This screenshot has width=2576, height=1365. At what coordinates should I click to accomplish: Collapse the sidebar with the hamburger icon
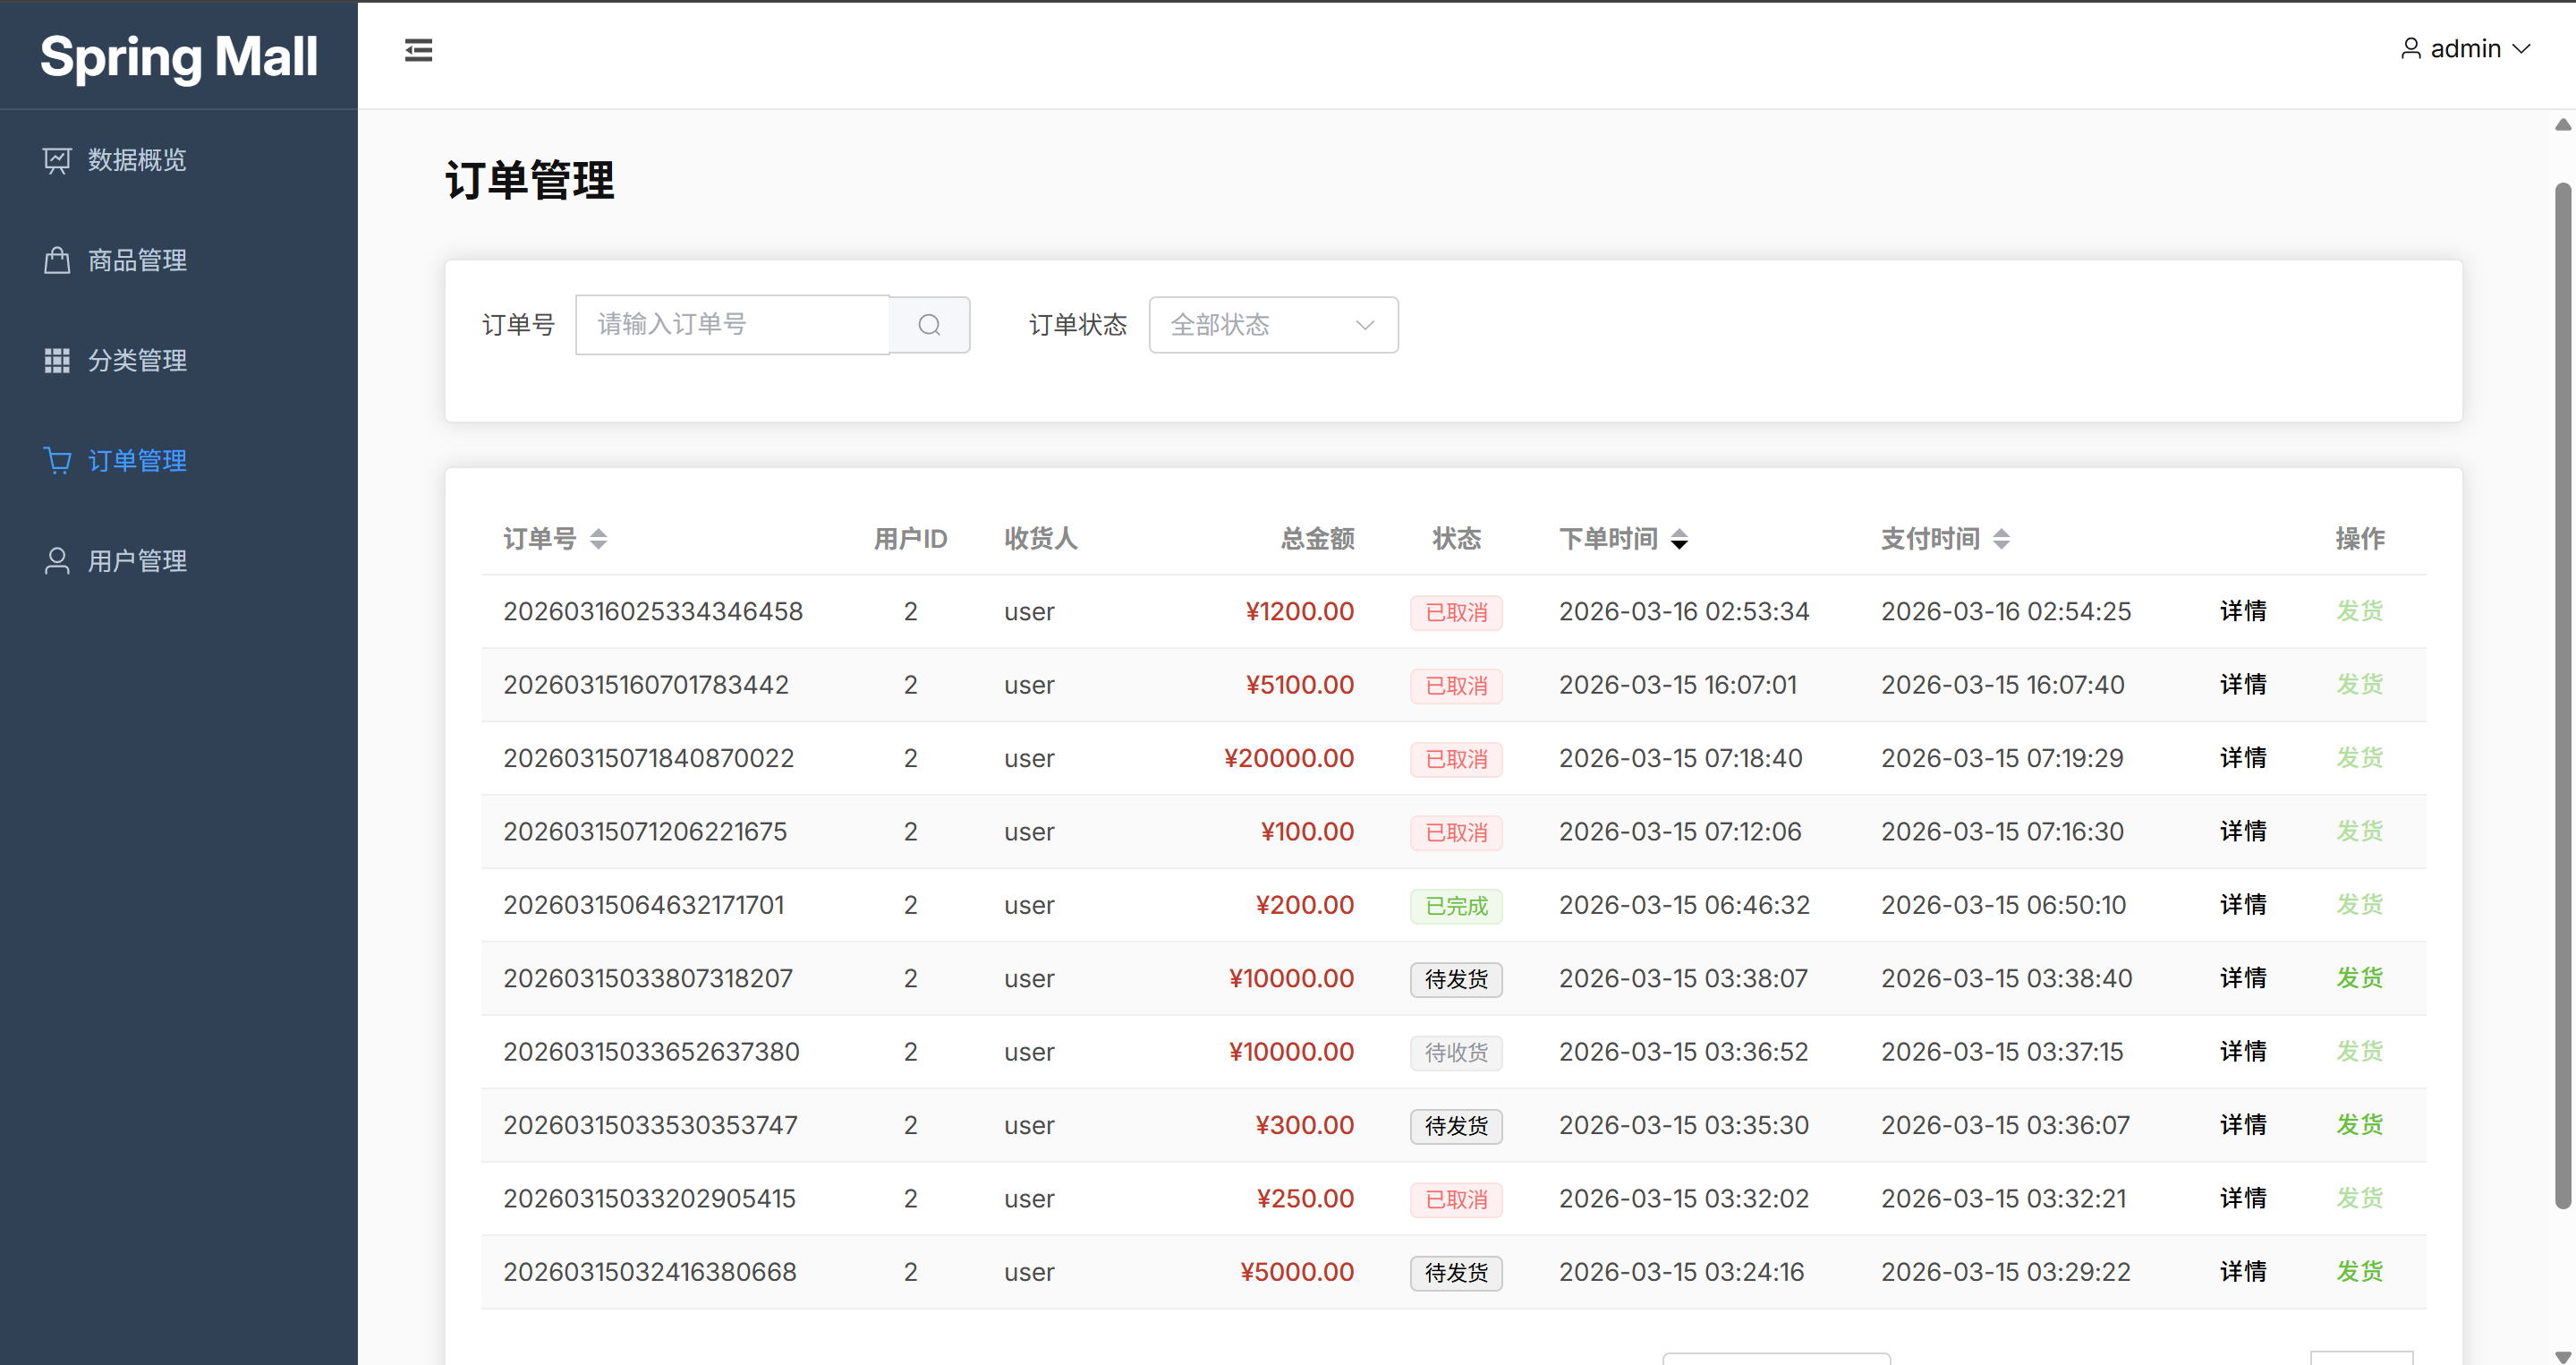pos(418,50)
